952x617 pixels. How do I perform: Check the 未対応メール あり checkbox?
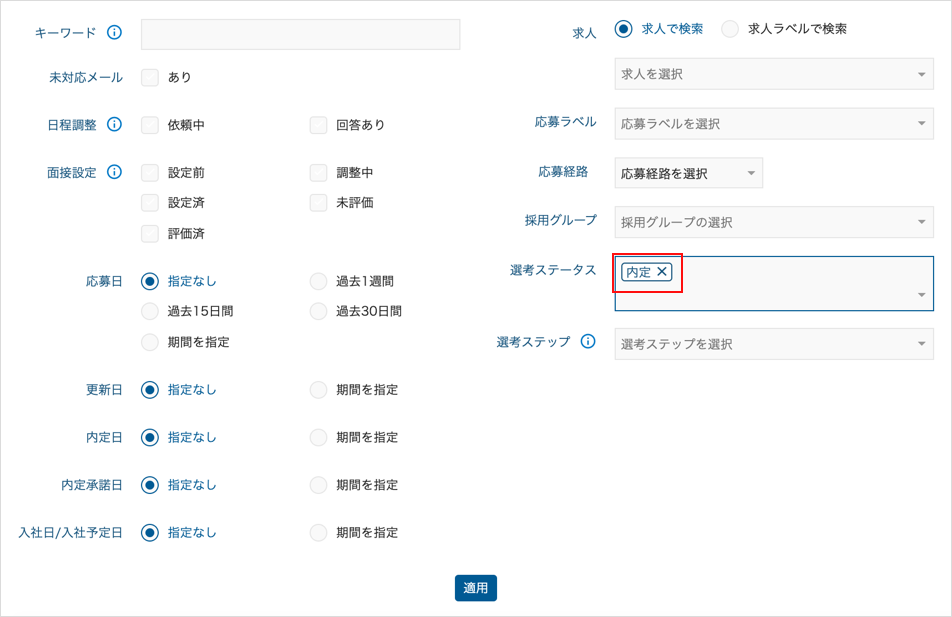click(x=150, y=77)
